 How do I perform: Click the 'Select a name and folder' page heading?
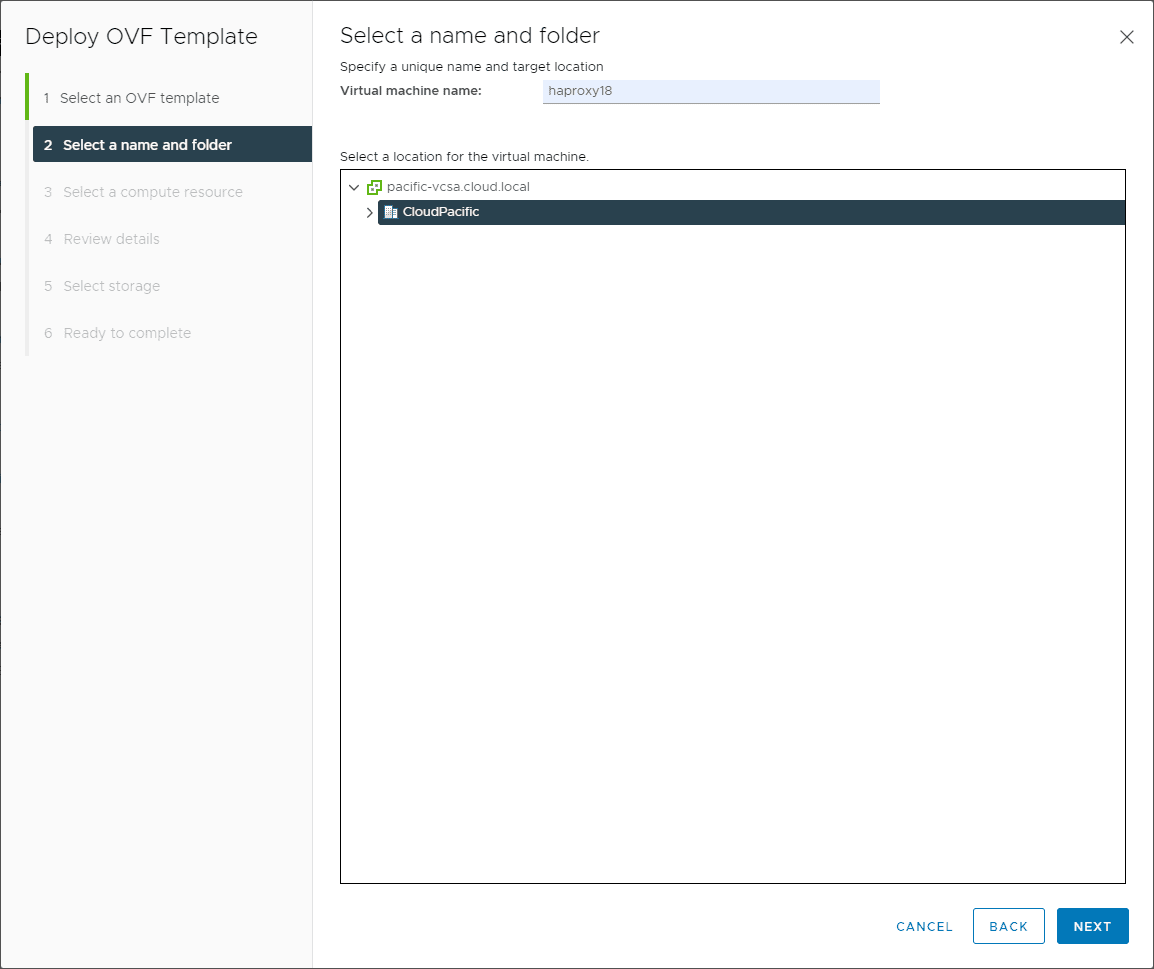point(470,35)
